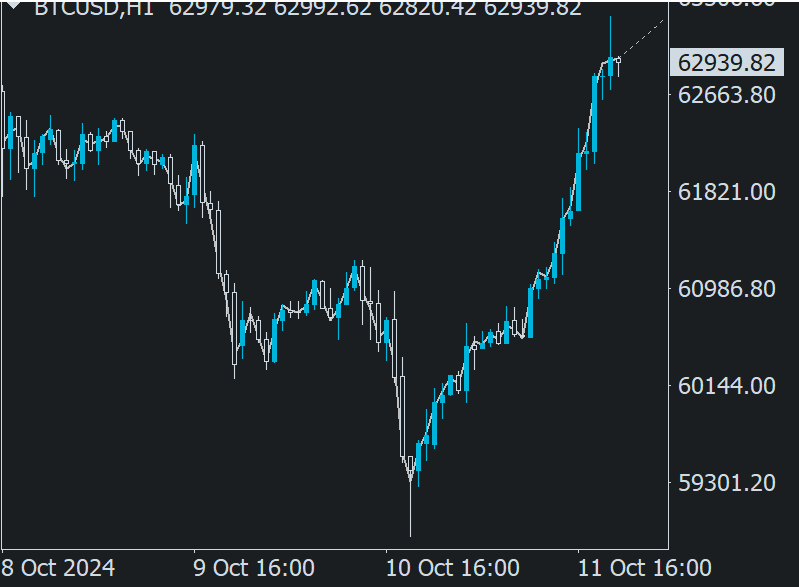Click the 11 Oct 16:00 time label
799x587 pixels.
coord(645,568)
